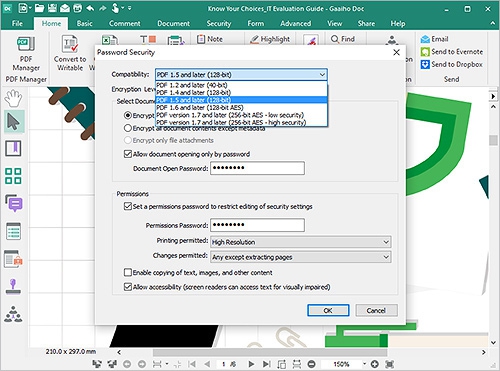The height and width of the screenshot is (371, 500).
Task: Open Printing permitted dropdown
Action: coord(301,242)
